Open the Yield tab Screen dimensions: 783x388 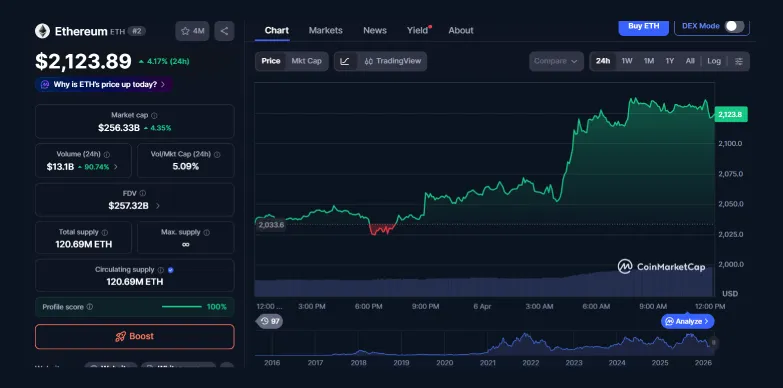tap(417, 30)
